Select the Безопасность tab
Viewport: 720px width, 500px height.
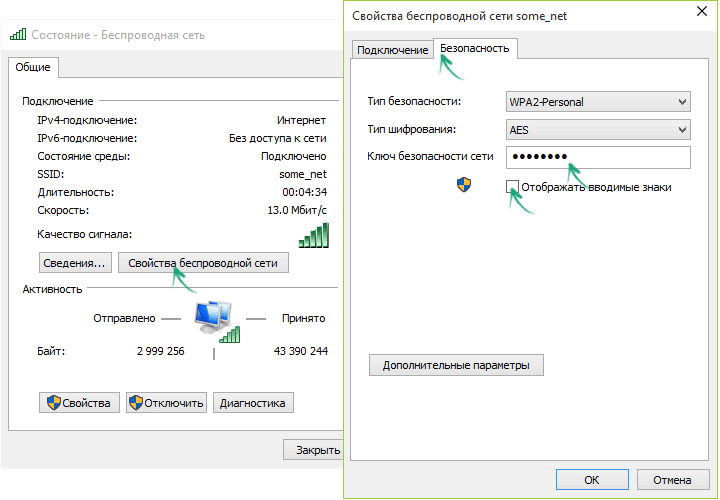(475, 48)
